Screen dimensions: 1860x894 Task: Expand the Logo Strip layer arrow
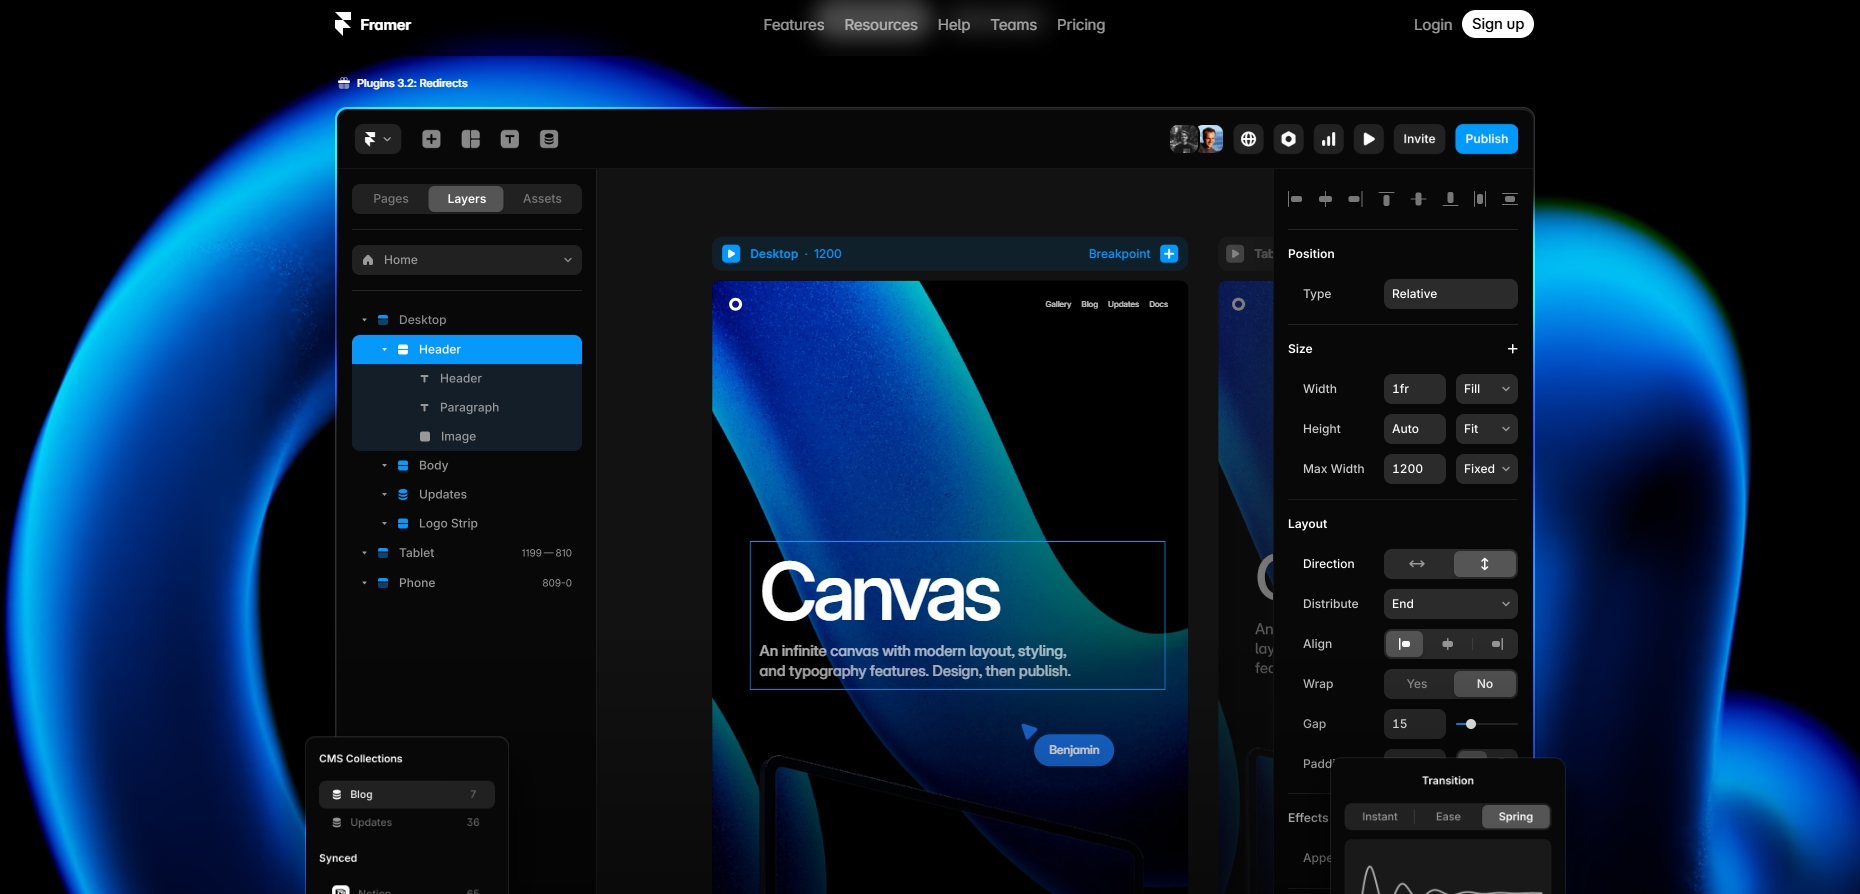[x=384, y=523]
